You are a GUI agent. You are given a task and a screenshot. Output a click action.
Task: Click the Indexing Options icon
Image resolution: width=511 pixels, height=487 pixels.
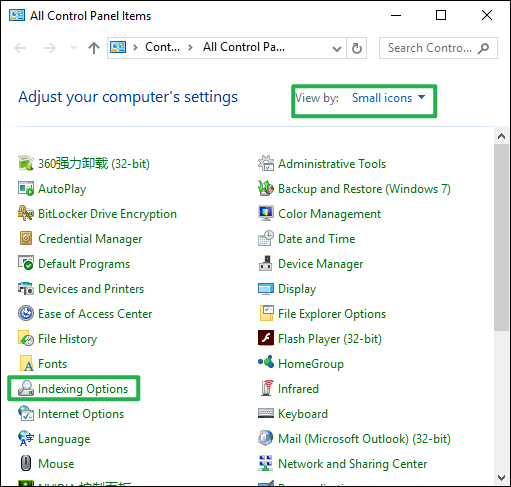pyautogui.click(x=26, y=389)
